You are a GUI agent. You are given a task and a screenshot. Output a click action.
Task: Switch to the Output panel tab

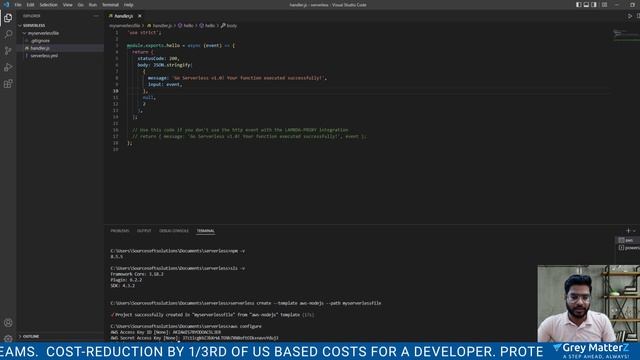144,231
